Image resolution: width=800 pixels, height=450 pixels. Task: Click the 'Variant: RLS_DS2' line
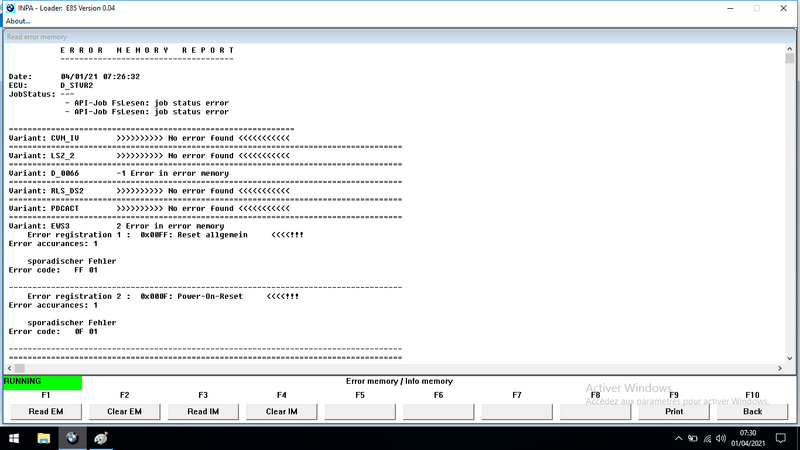coord(149,191)
